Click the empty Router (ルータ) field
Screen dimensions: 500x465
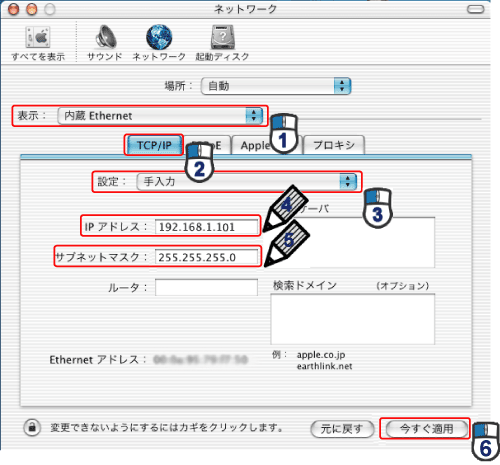click(x=206, y=287)
